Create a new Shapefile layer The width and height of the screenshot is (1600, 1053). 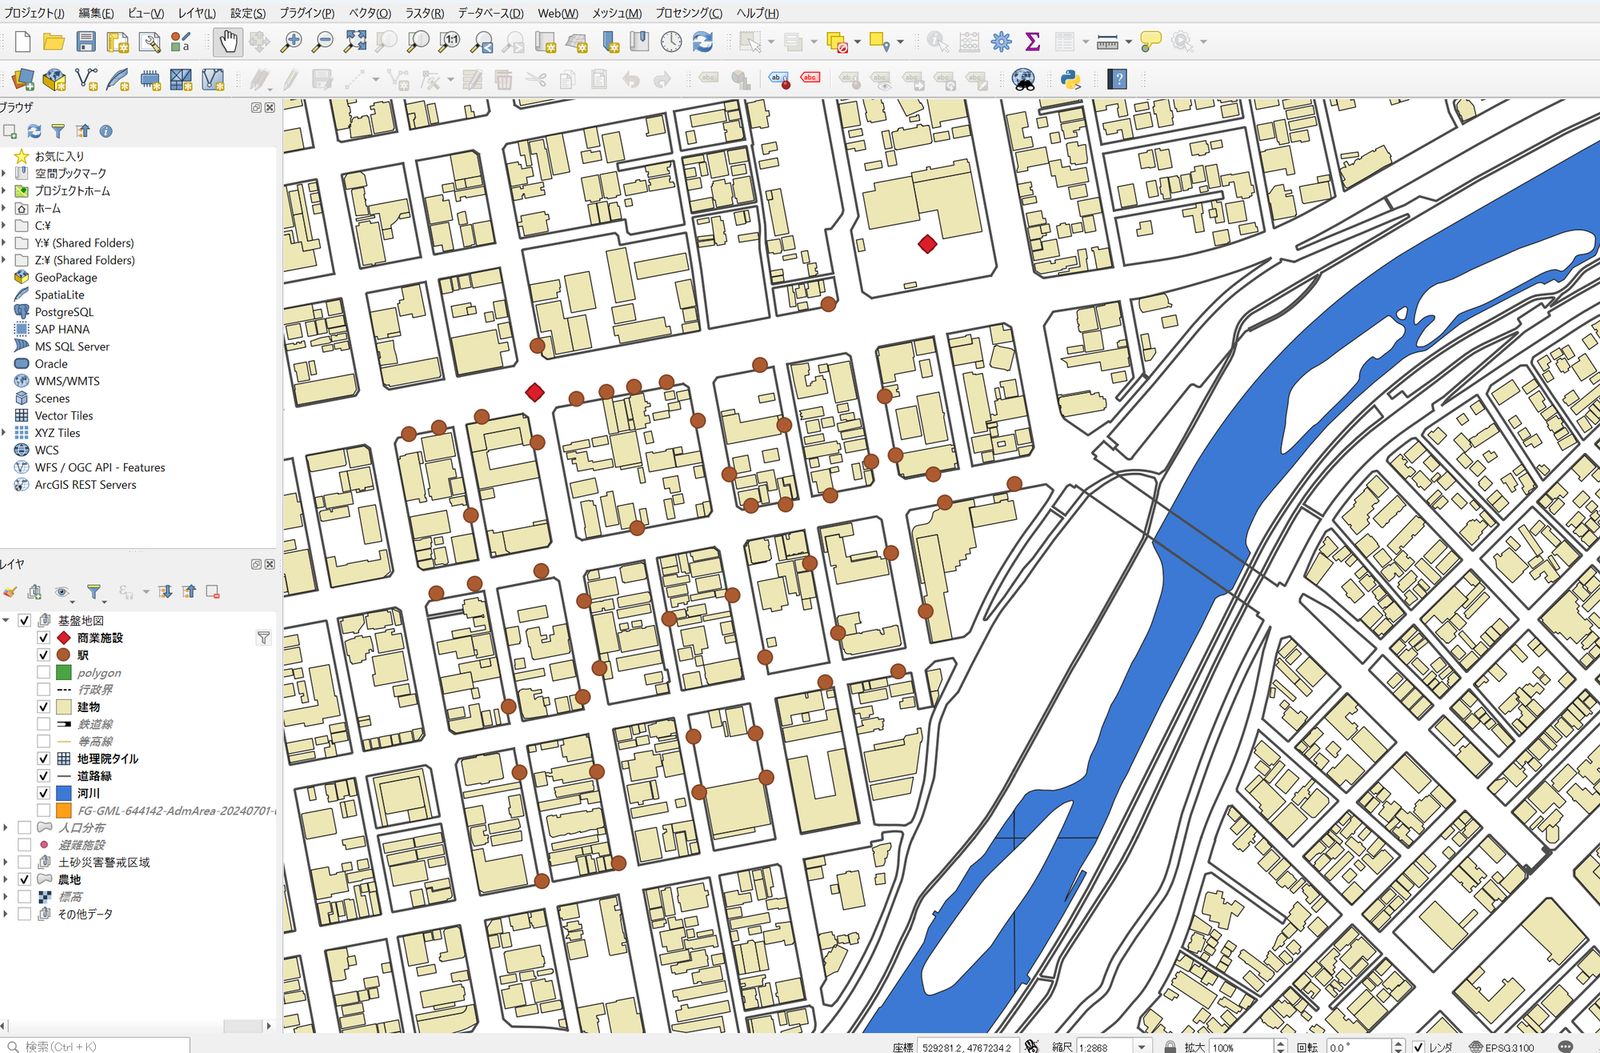[x=86, y=80]
